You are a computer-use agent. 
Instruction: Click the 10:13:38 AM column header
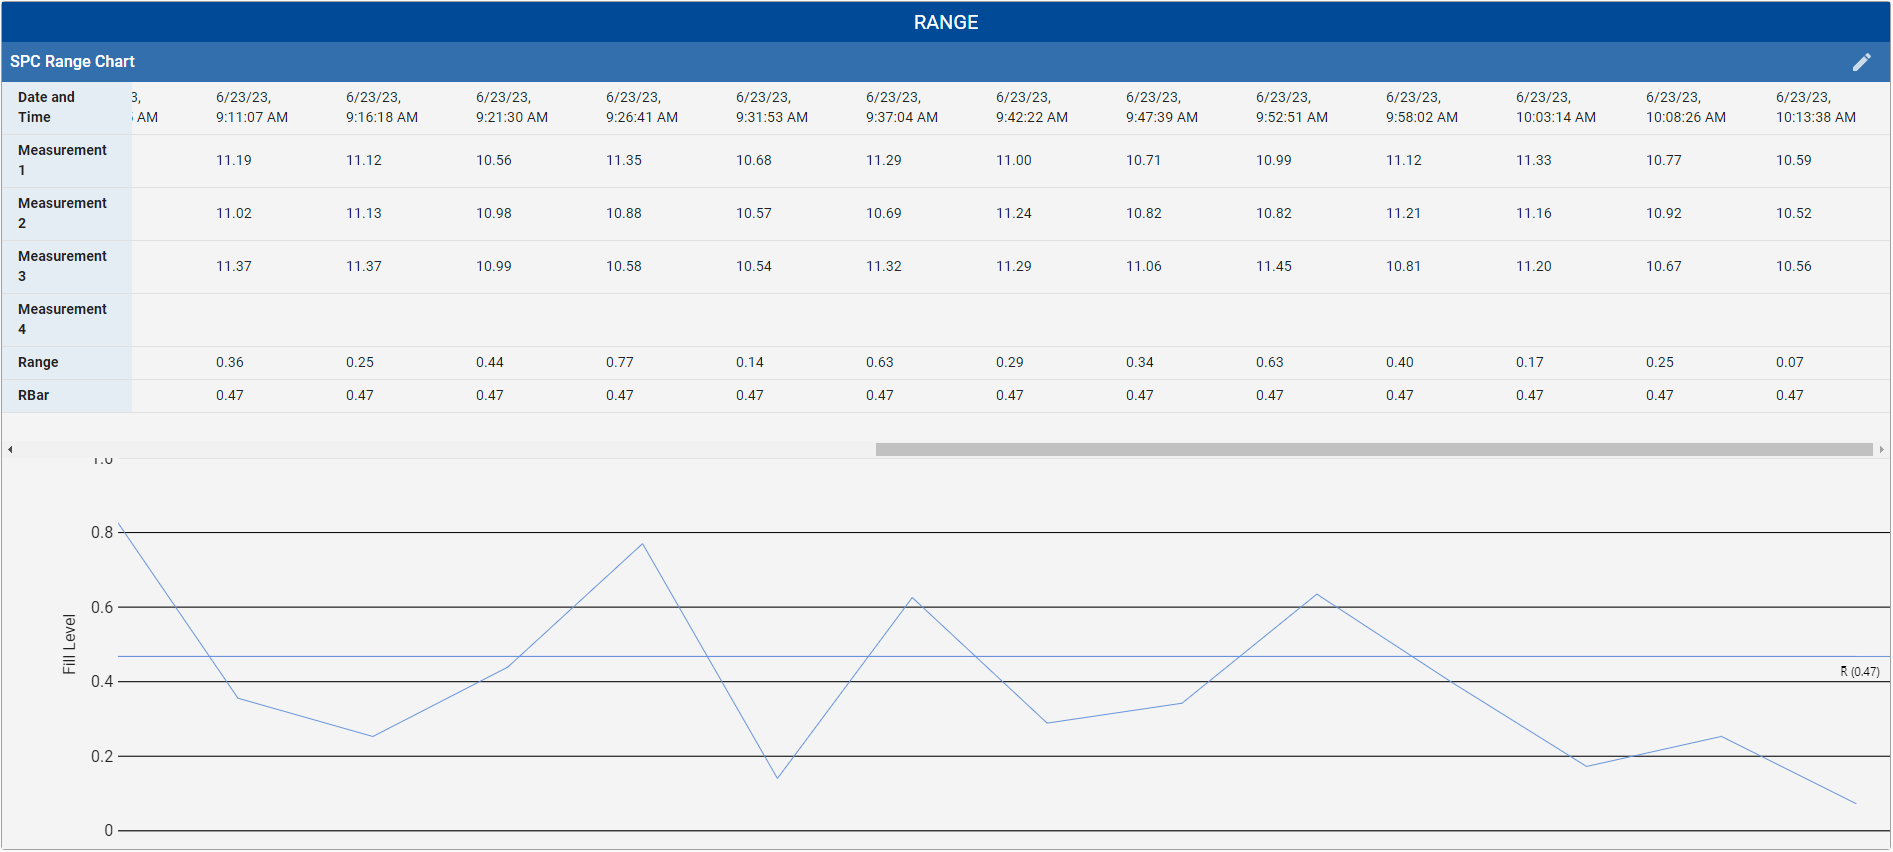(x=1815, y=107)
